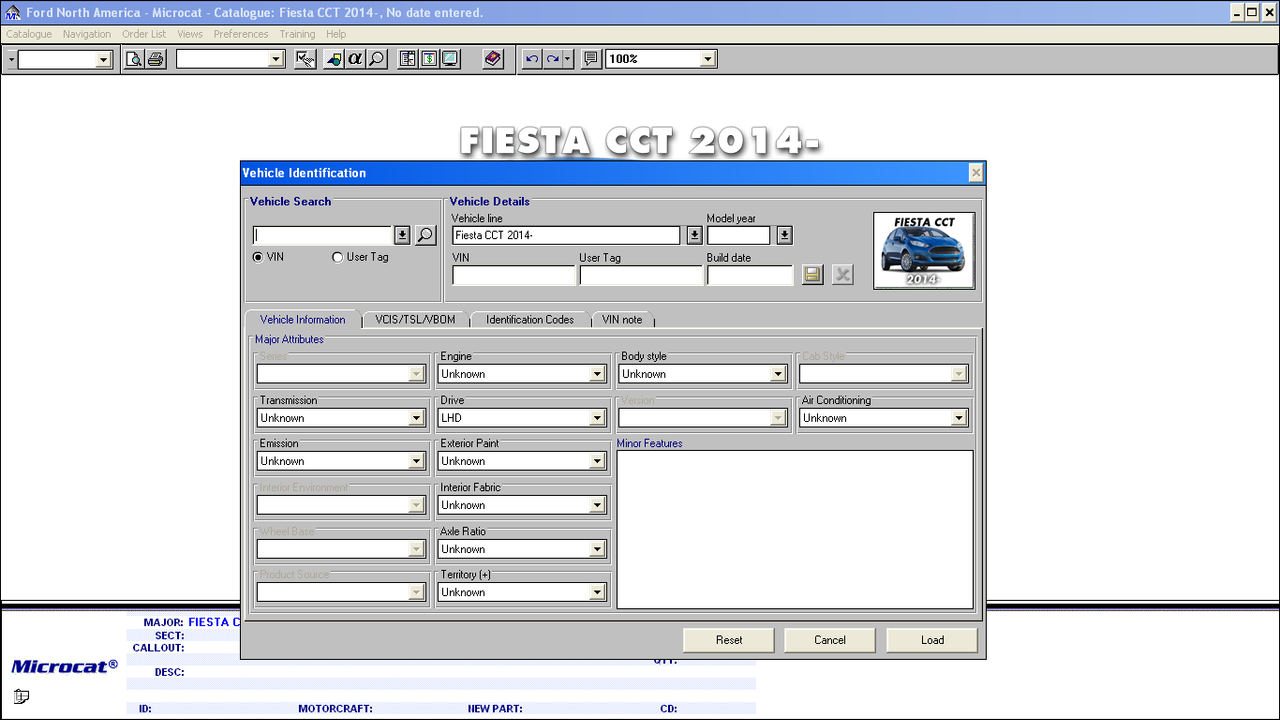Click the monitor screen view icon

tap(450, 59)
